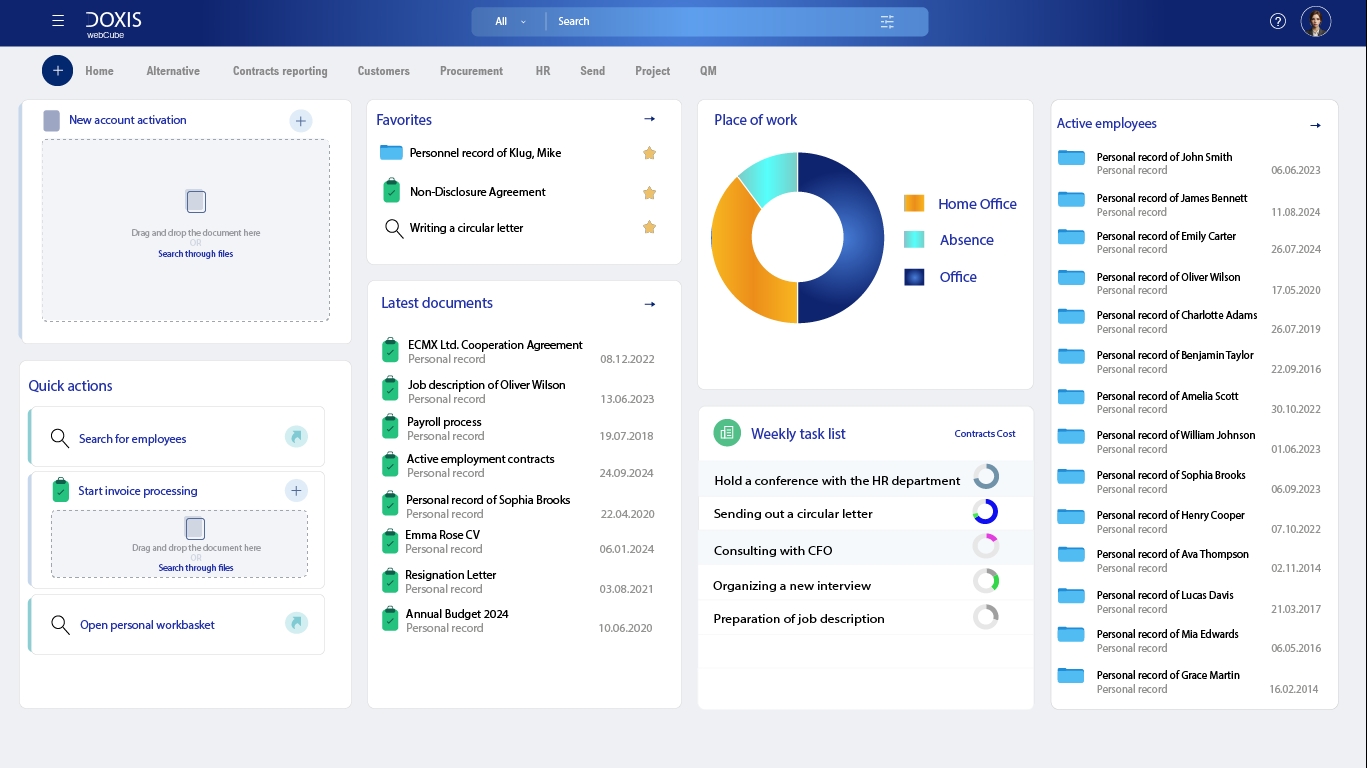Click the help question mark icon

pyautogui.click(x=1278, y=20)
